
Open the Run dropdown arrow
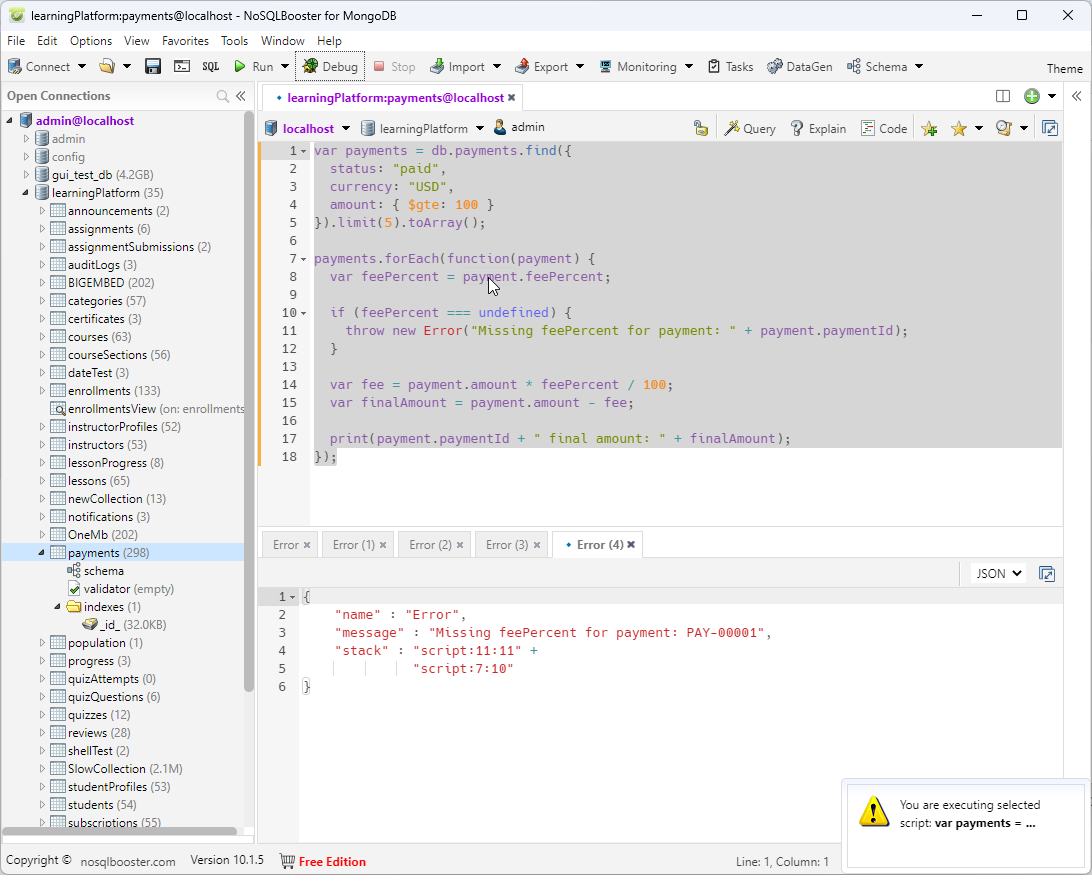pyautogui.click(x=285, y=67)
